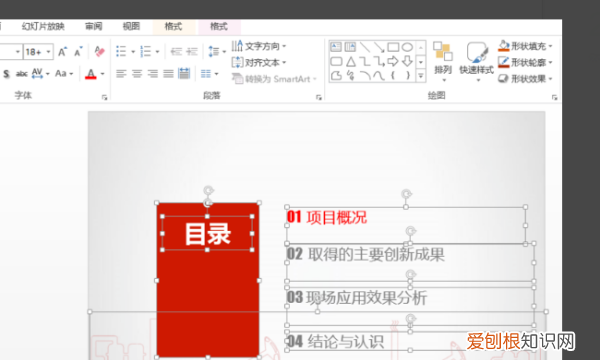This screenshot has height=360, width=600.
Task: Pick the right block arrow shape
Action: click(x=393, y=61)
